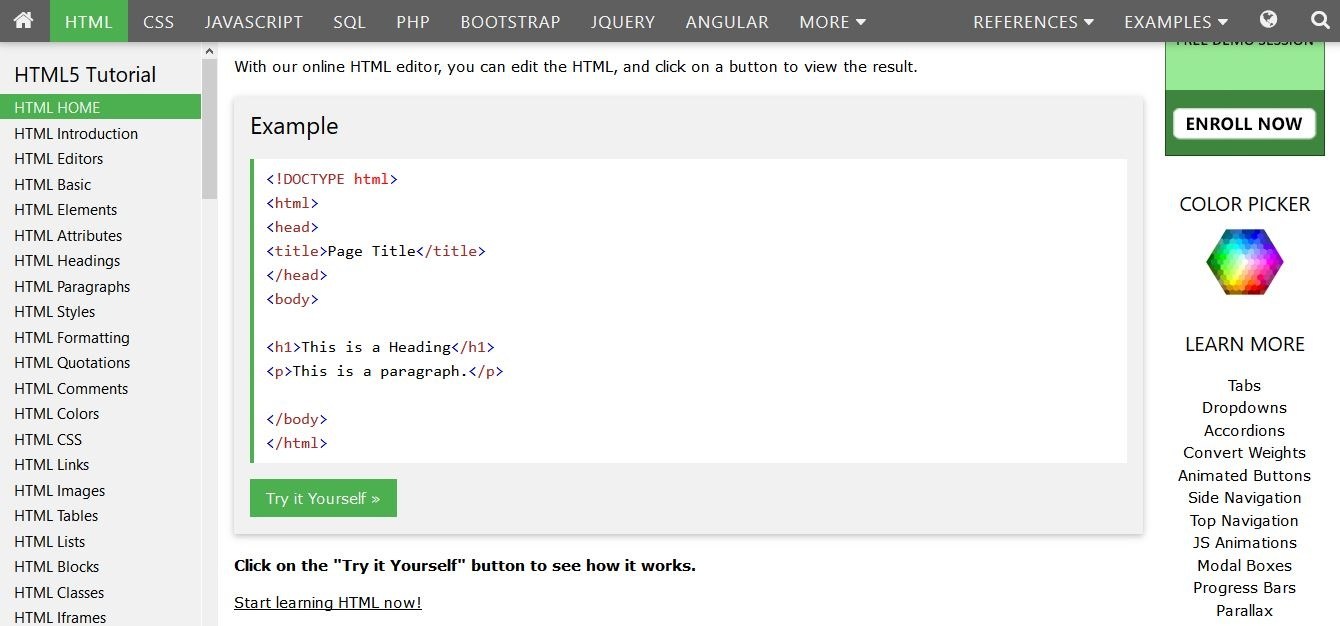Go to HTML Tables chapter

click(x=56, y=516)
